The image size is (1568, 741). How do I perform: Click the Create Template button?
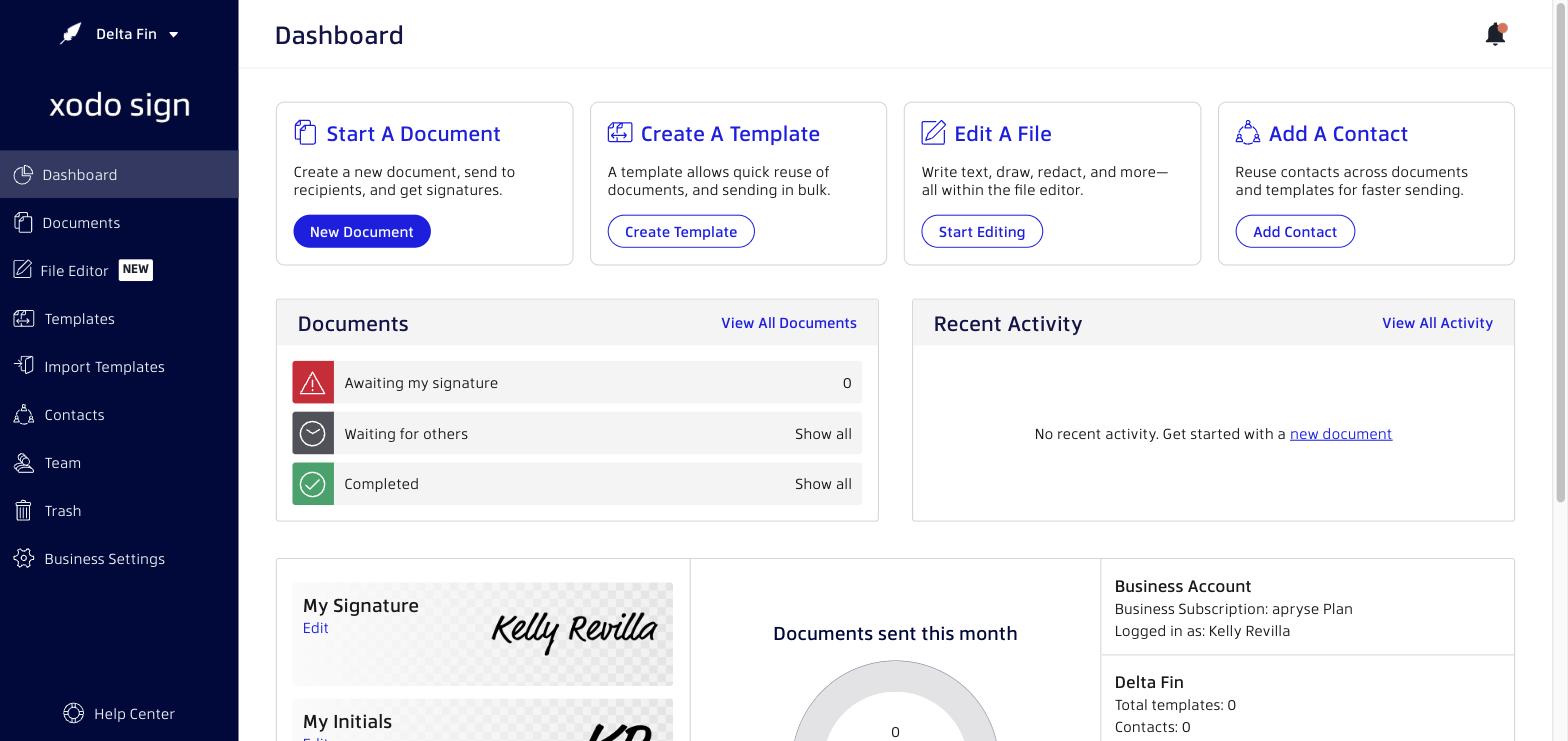click(681, 231)
